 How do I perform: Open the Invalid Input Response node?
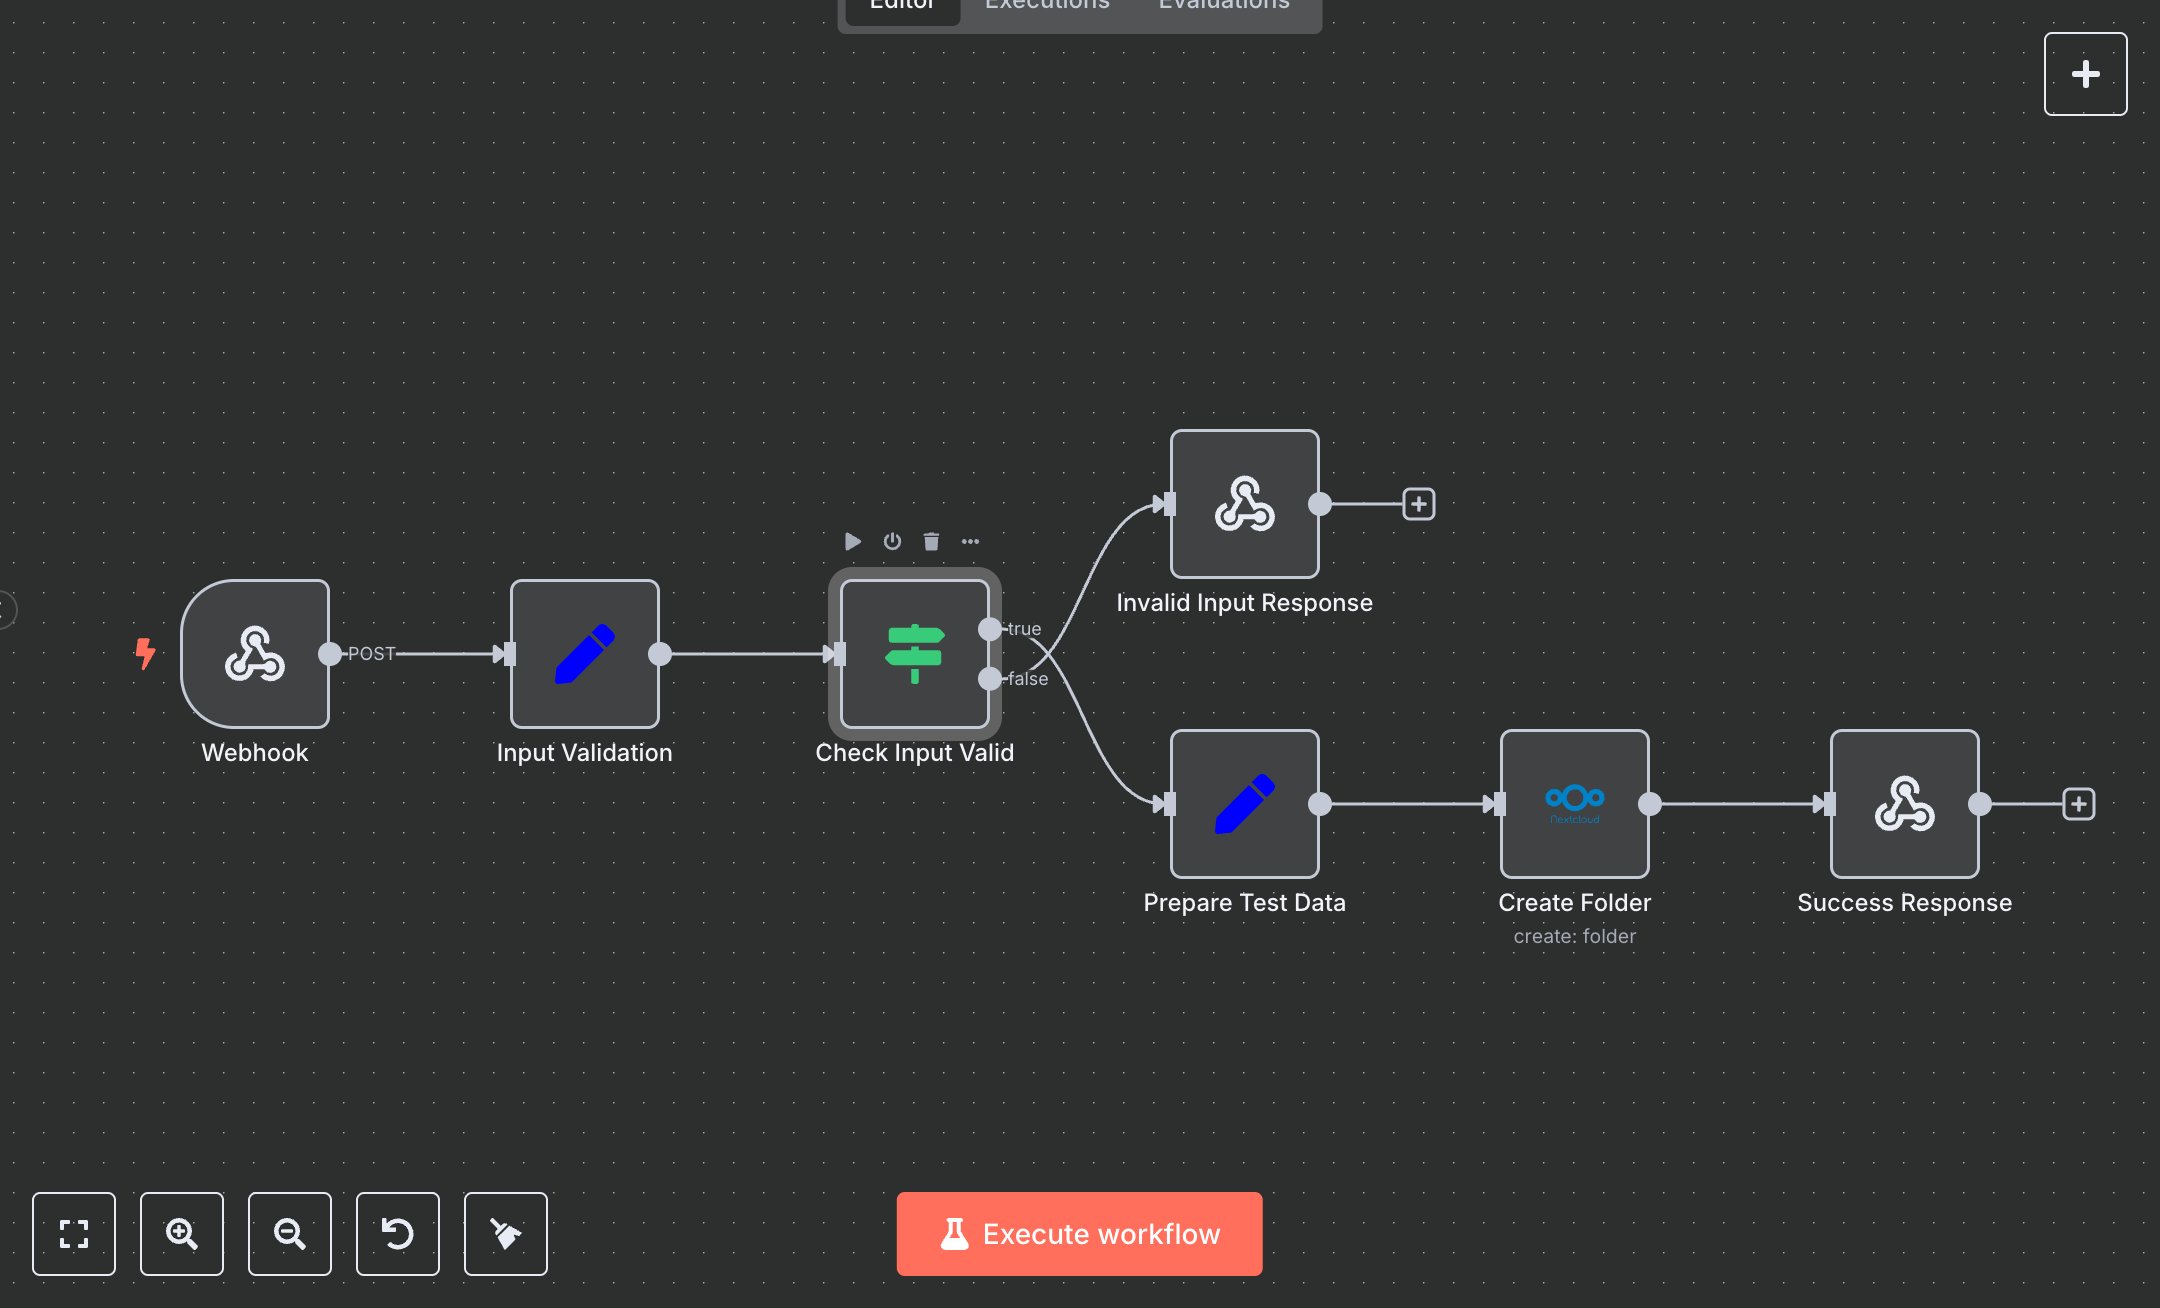click(x=1244, y=504)
